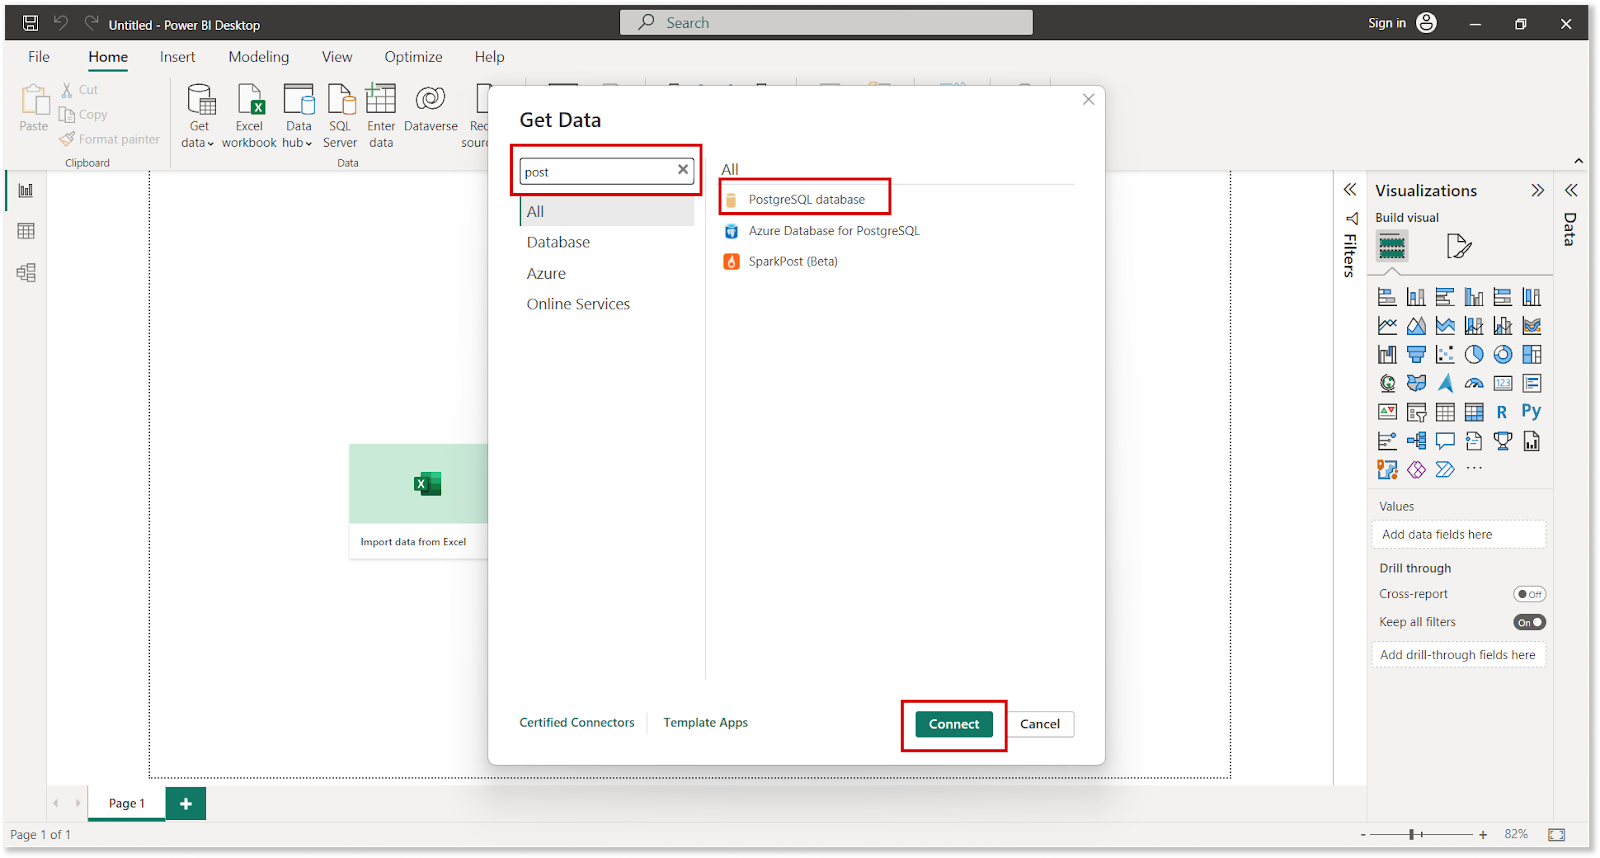Select the scatter chart visual
The height and width of the screenshot is (858, 1600).
[x=1445, y=355]
